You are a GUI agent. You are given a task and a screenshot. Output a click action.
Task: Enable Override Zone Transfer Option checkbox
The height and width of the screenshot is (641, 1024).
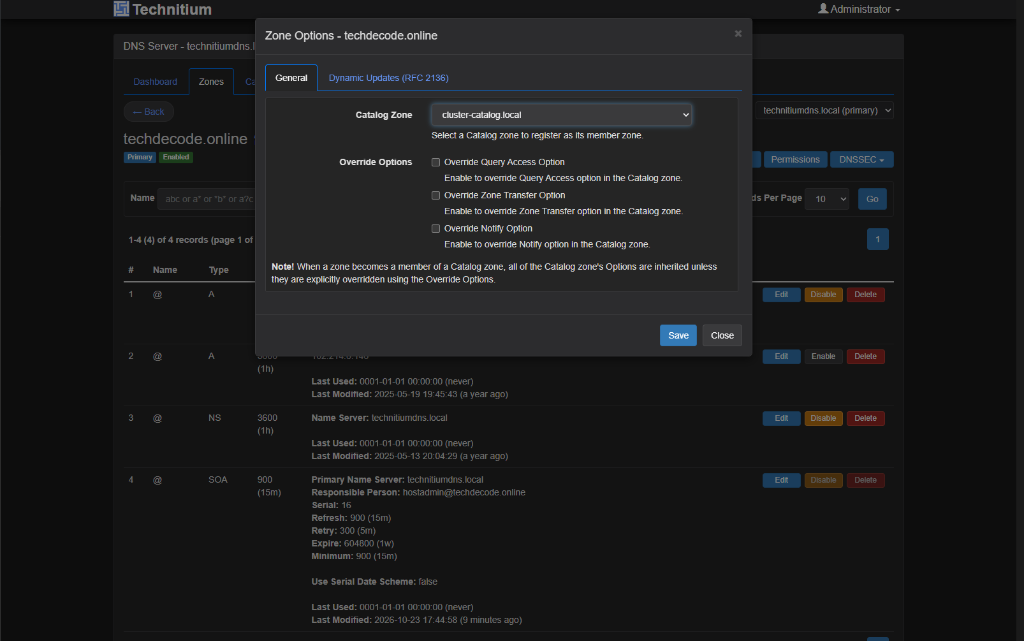[436, 195]
